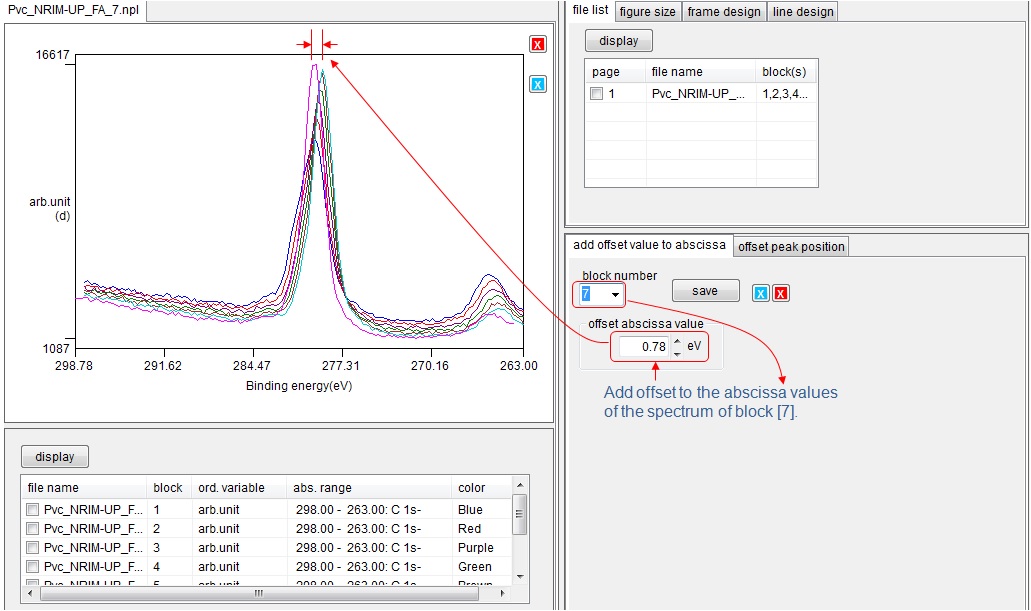This screenshot has width=1031, height=611.
Task: Click the 'Red' color cell
Action: [x=469, y=529]
